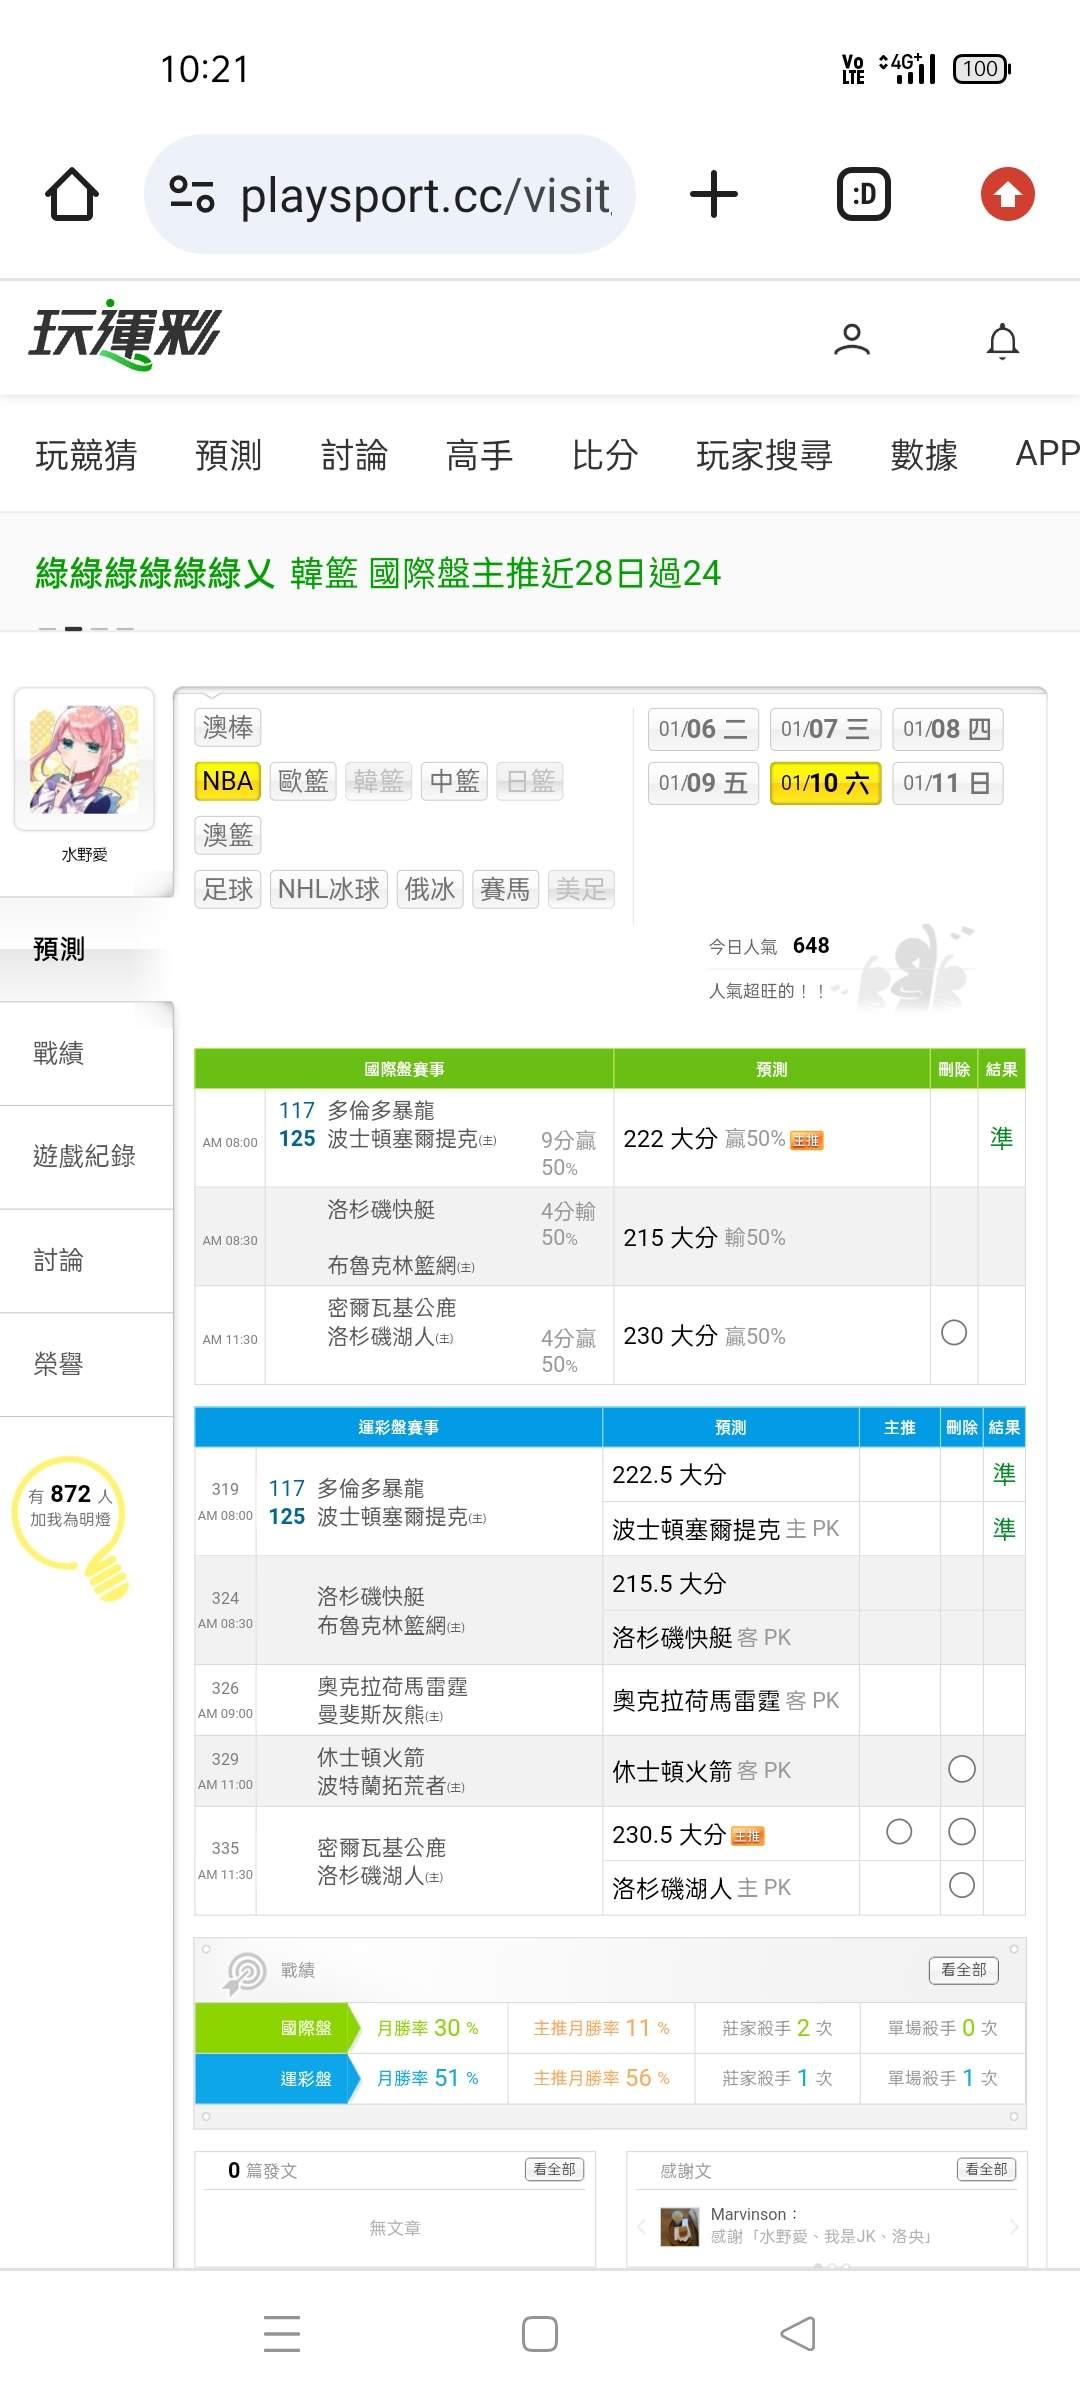This screenshot has height=2400, width=1080.
Task: Select the 01/09 五 date button
Action: click(703, 783)
